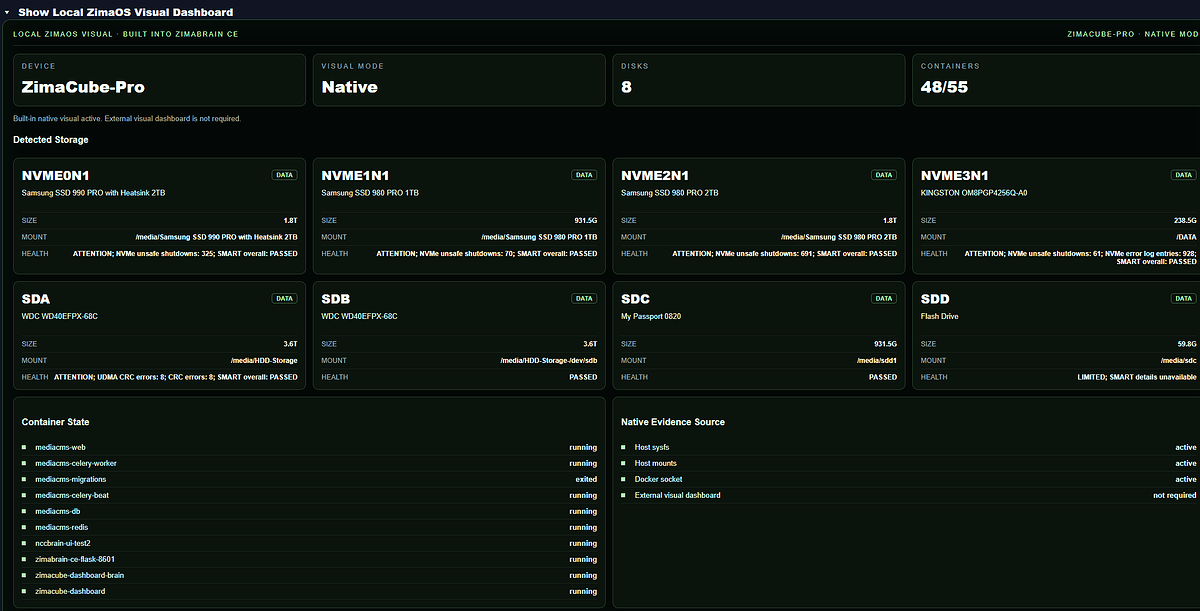Viewport: 1200px width, 611px height.
Task: Select the NVME0N1 drive title
Action: (x=57, y=175)
